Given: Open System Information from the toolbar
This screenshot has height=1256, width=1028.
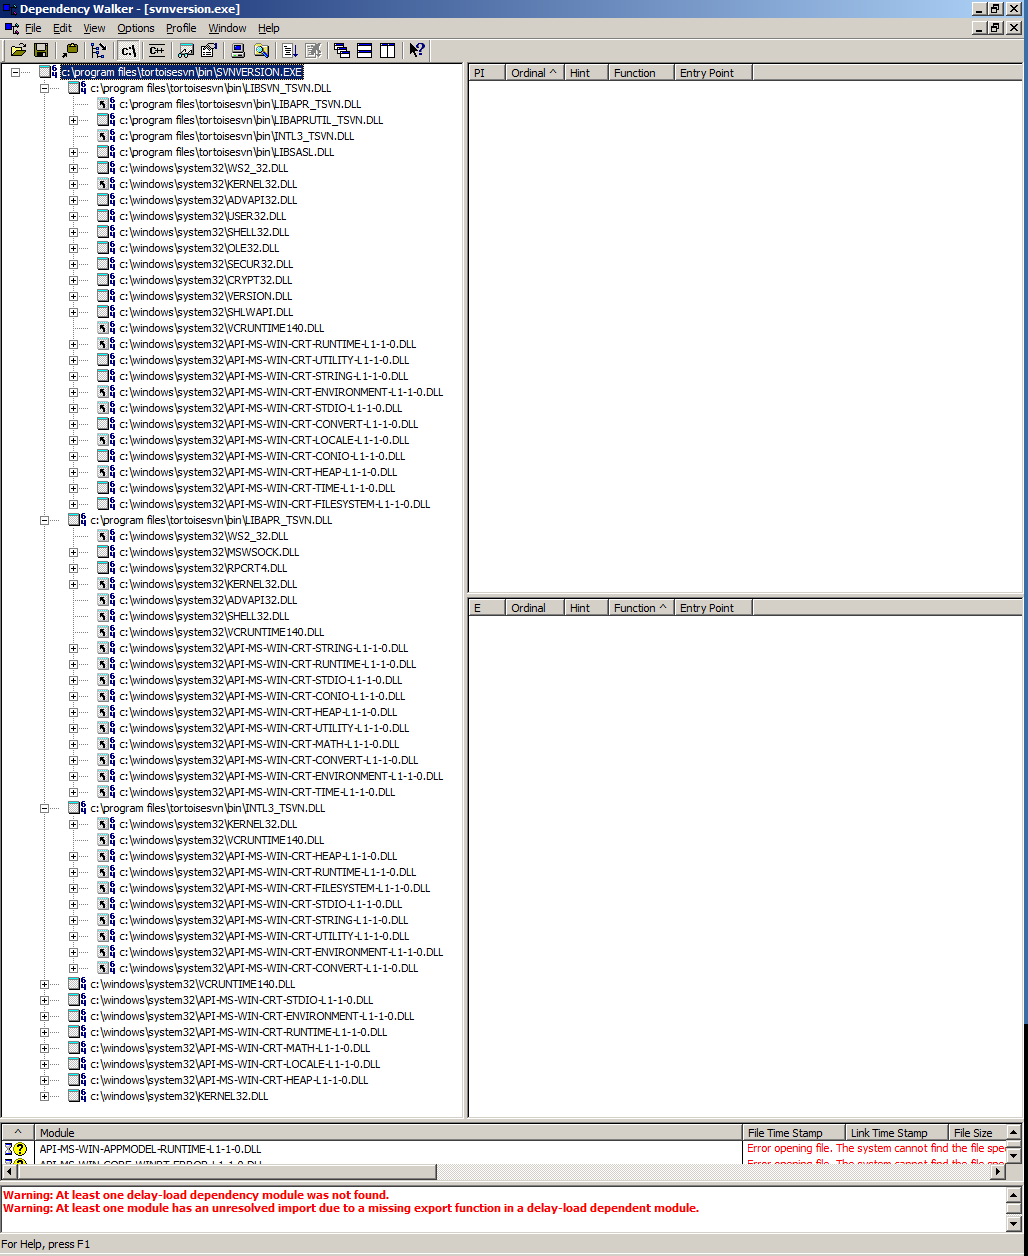Looking at the screenshot, I should point(238,50).
